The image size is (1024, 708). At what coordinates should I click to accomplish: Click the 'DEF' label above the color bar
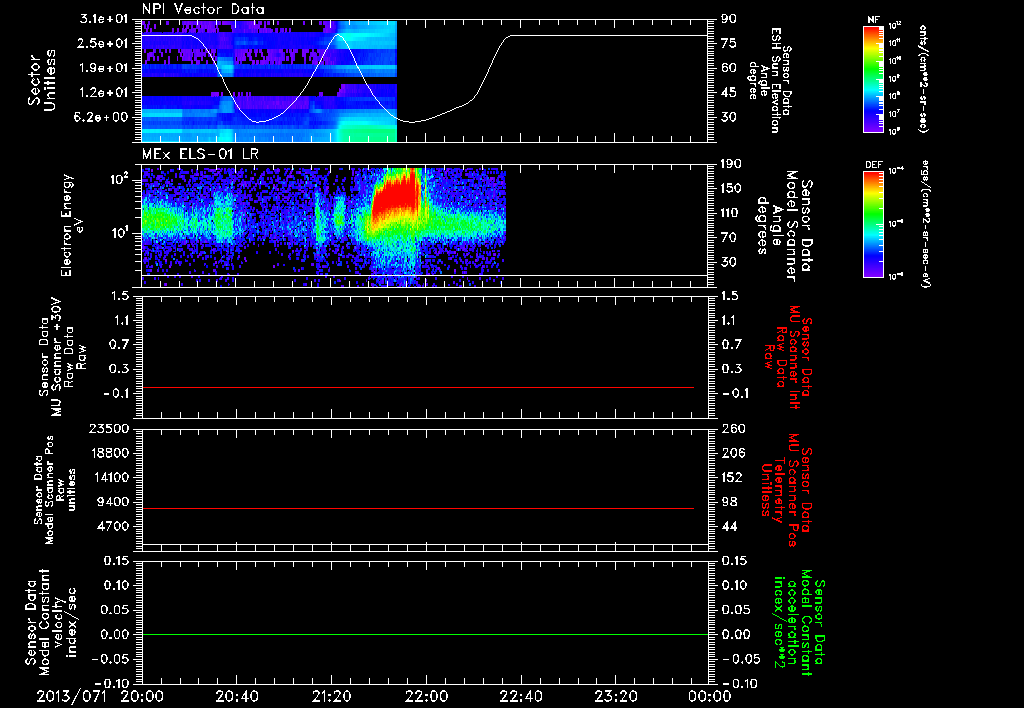[x=873, y=165]
